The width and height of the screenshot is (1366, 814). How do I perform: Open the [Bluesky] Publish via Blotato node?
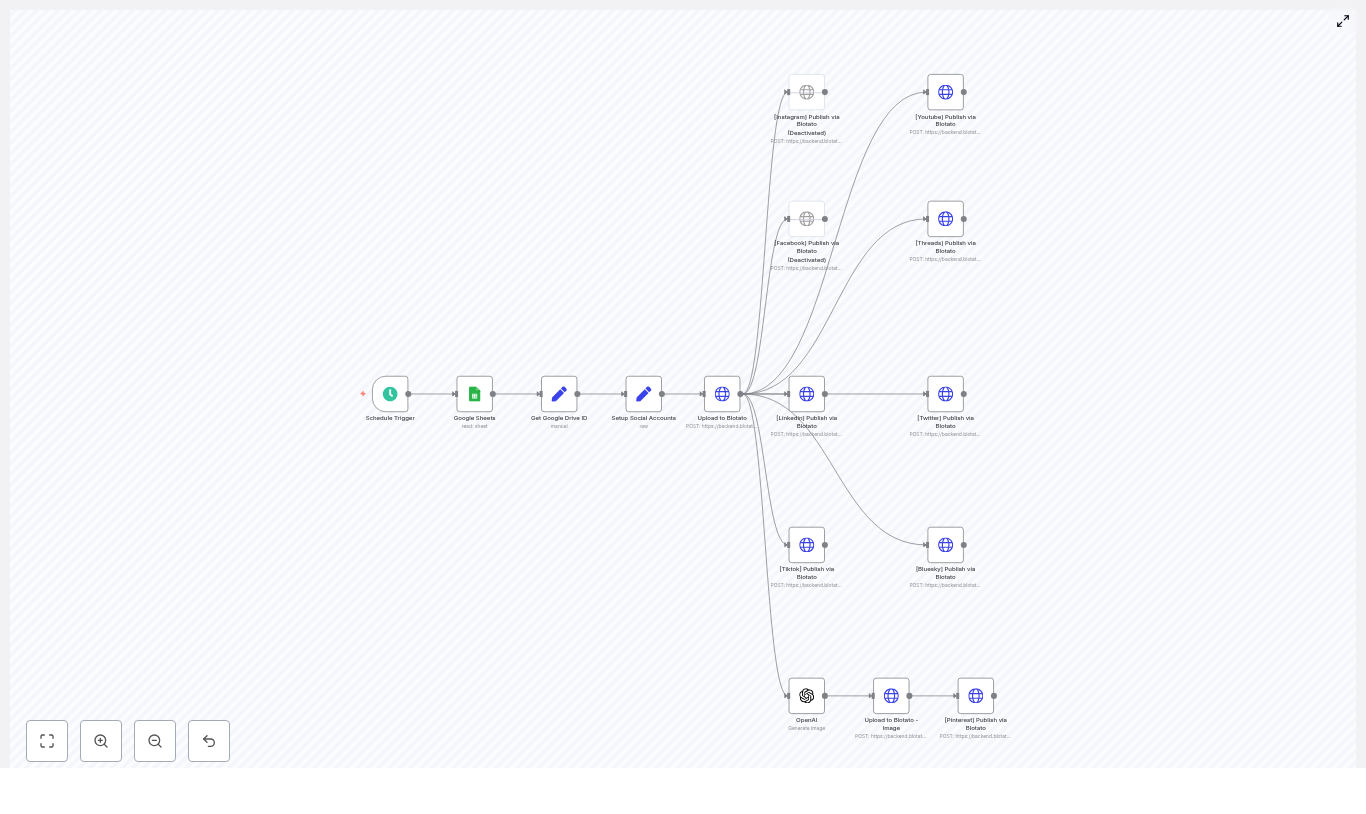pos(945,545)
